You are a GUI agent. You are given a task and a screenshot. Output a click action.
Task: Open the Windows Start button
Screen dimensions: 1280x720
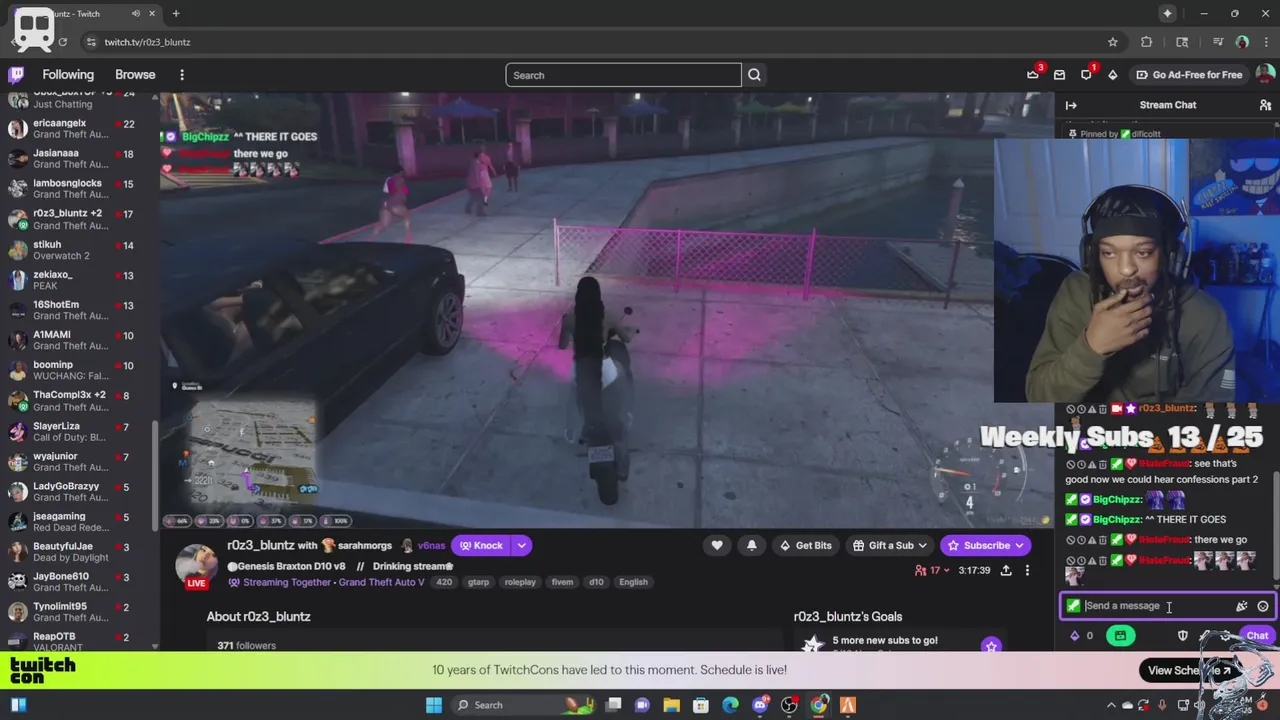(434, 705)
